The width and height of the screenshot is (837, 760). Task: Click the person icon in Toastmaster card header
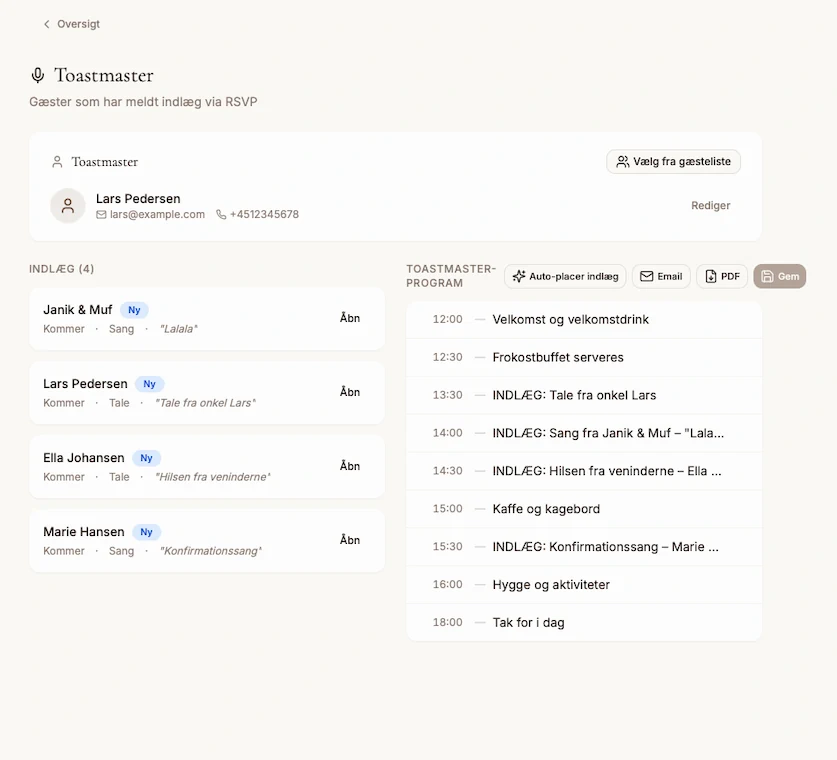(x=57, y=162)
